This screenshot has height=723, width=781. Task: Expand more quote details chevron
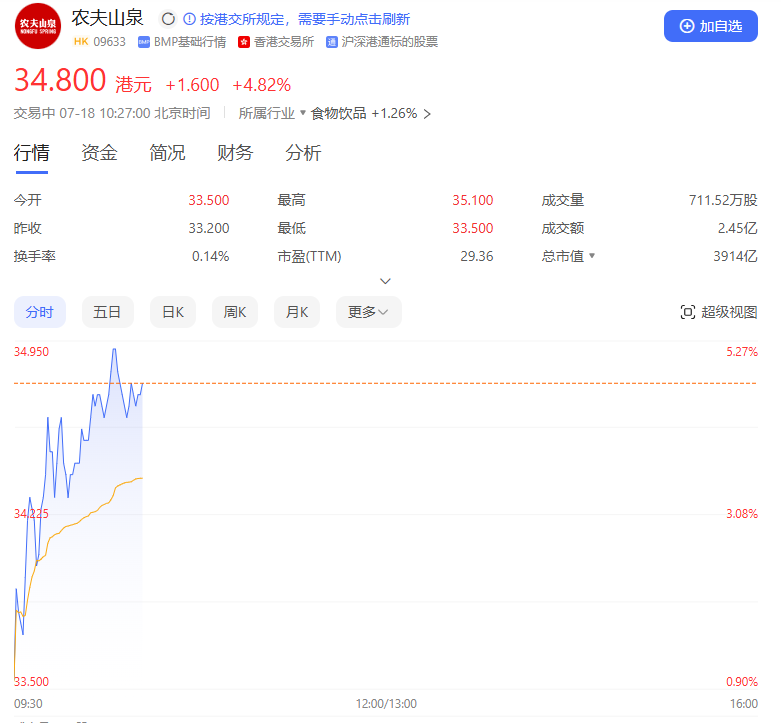pyautogui.click(x=385, y=281)
